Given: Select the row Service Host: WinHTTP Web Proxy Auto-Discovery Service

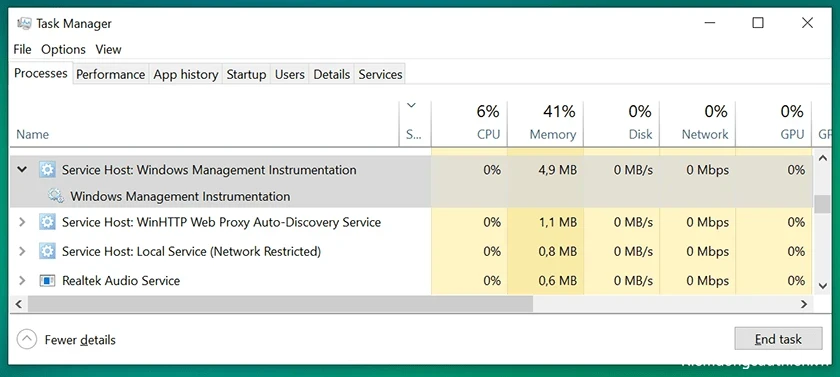Looking at the screenshot, I should (411, 222).
